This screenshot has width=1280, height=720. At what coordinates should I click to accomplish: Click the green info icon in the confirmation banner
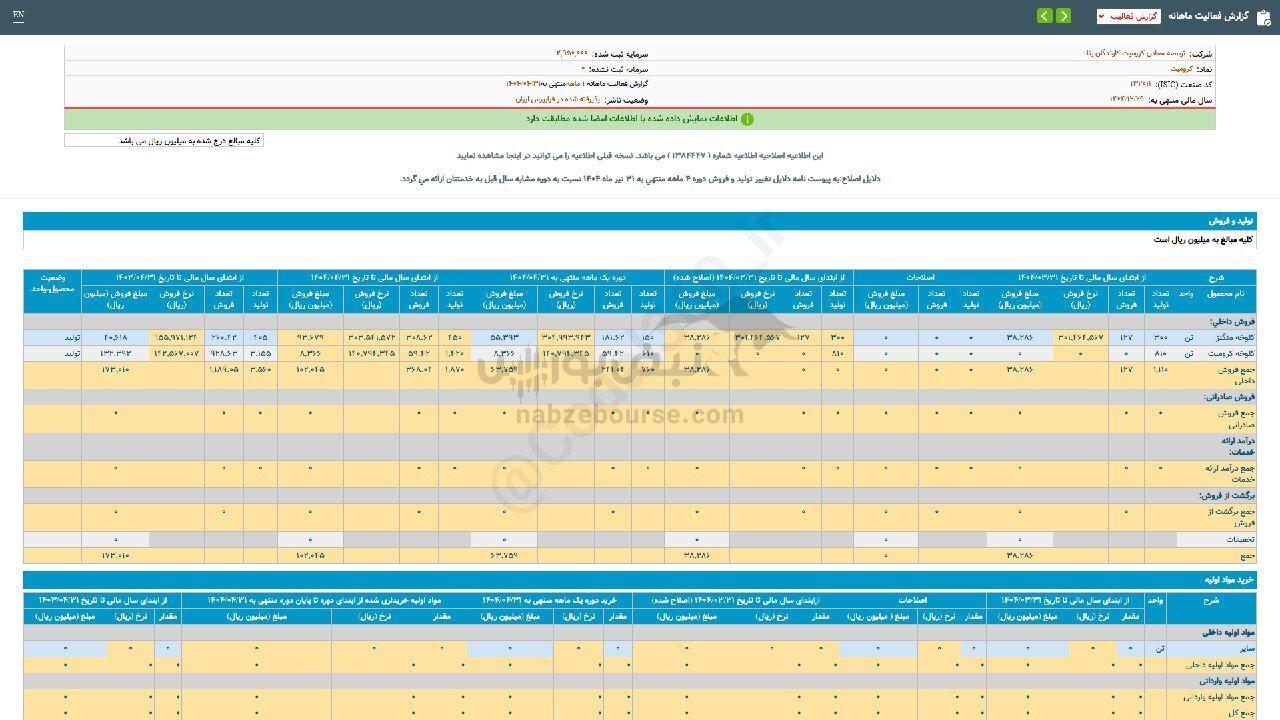click(x=749, y=117)
